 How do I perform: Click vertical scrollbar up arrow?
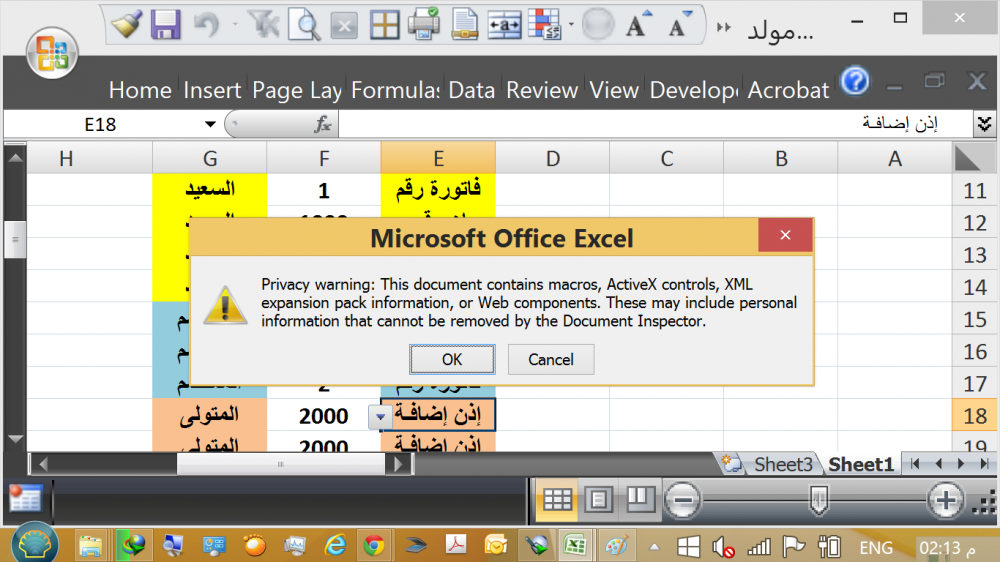(15, 157)
